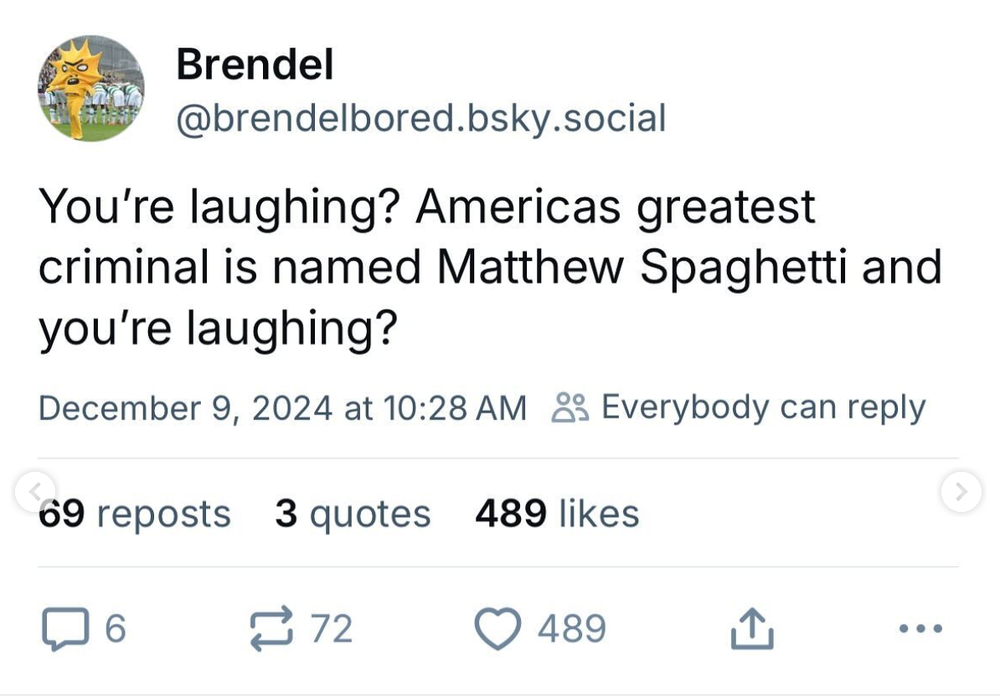
Task: Click the share upload icon
Action: point(751,628)
